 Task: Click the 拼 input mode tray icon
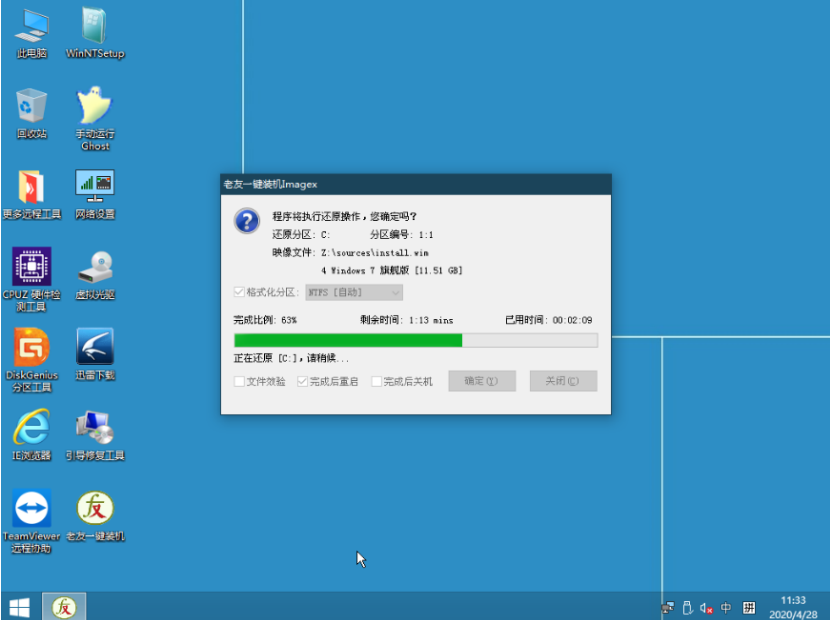[x=749, y=608]
